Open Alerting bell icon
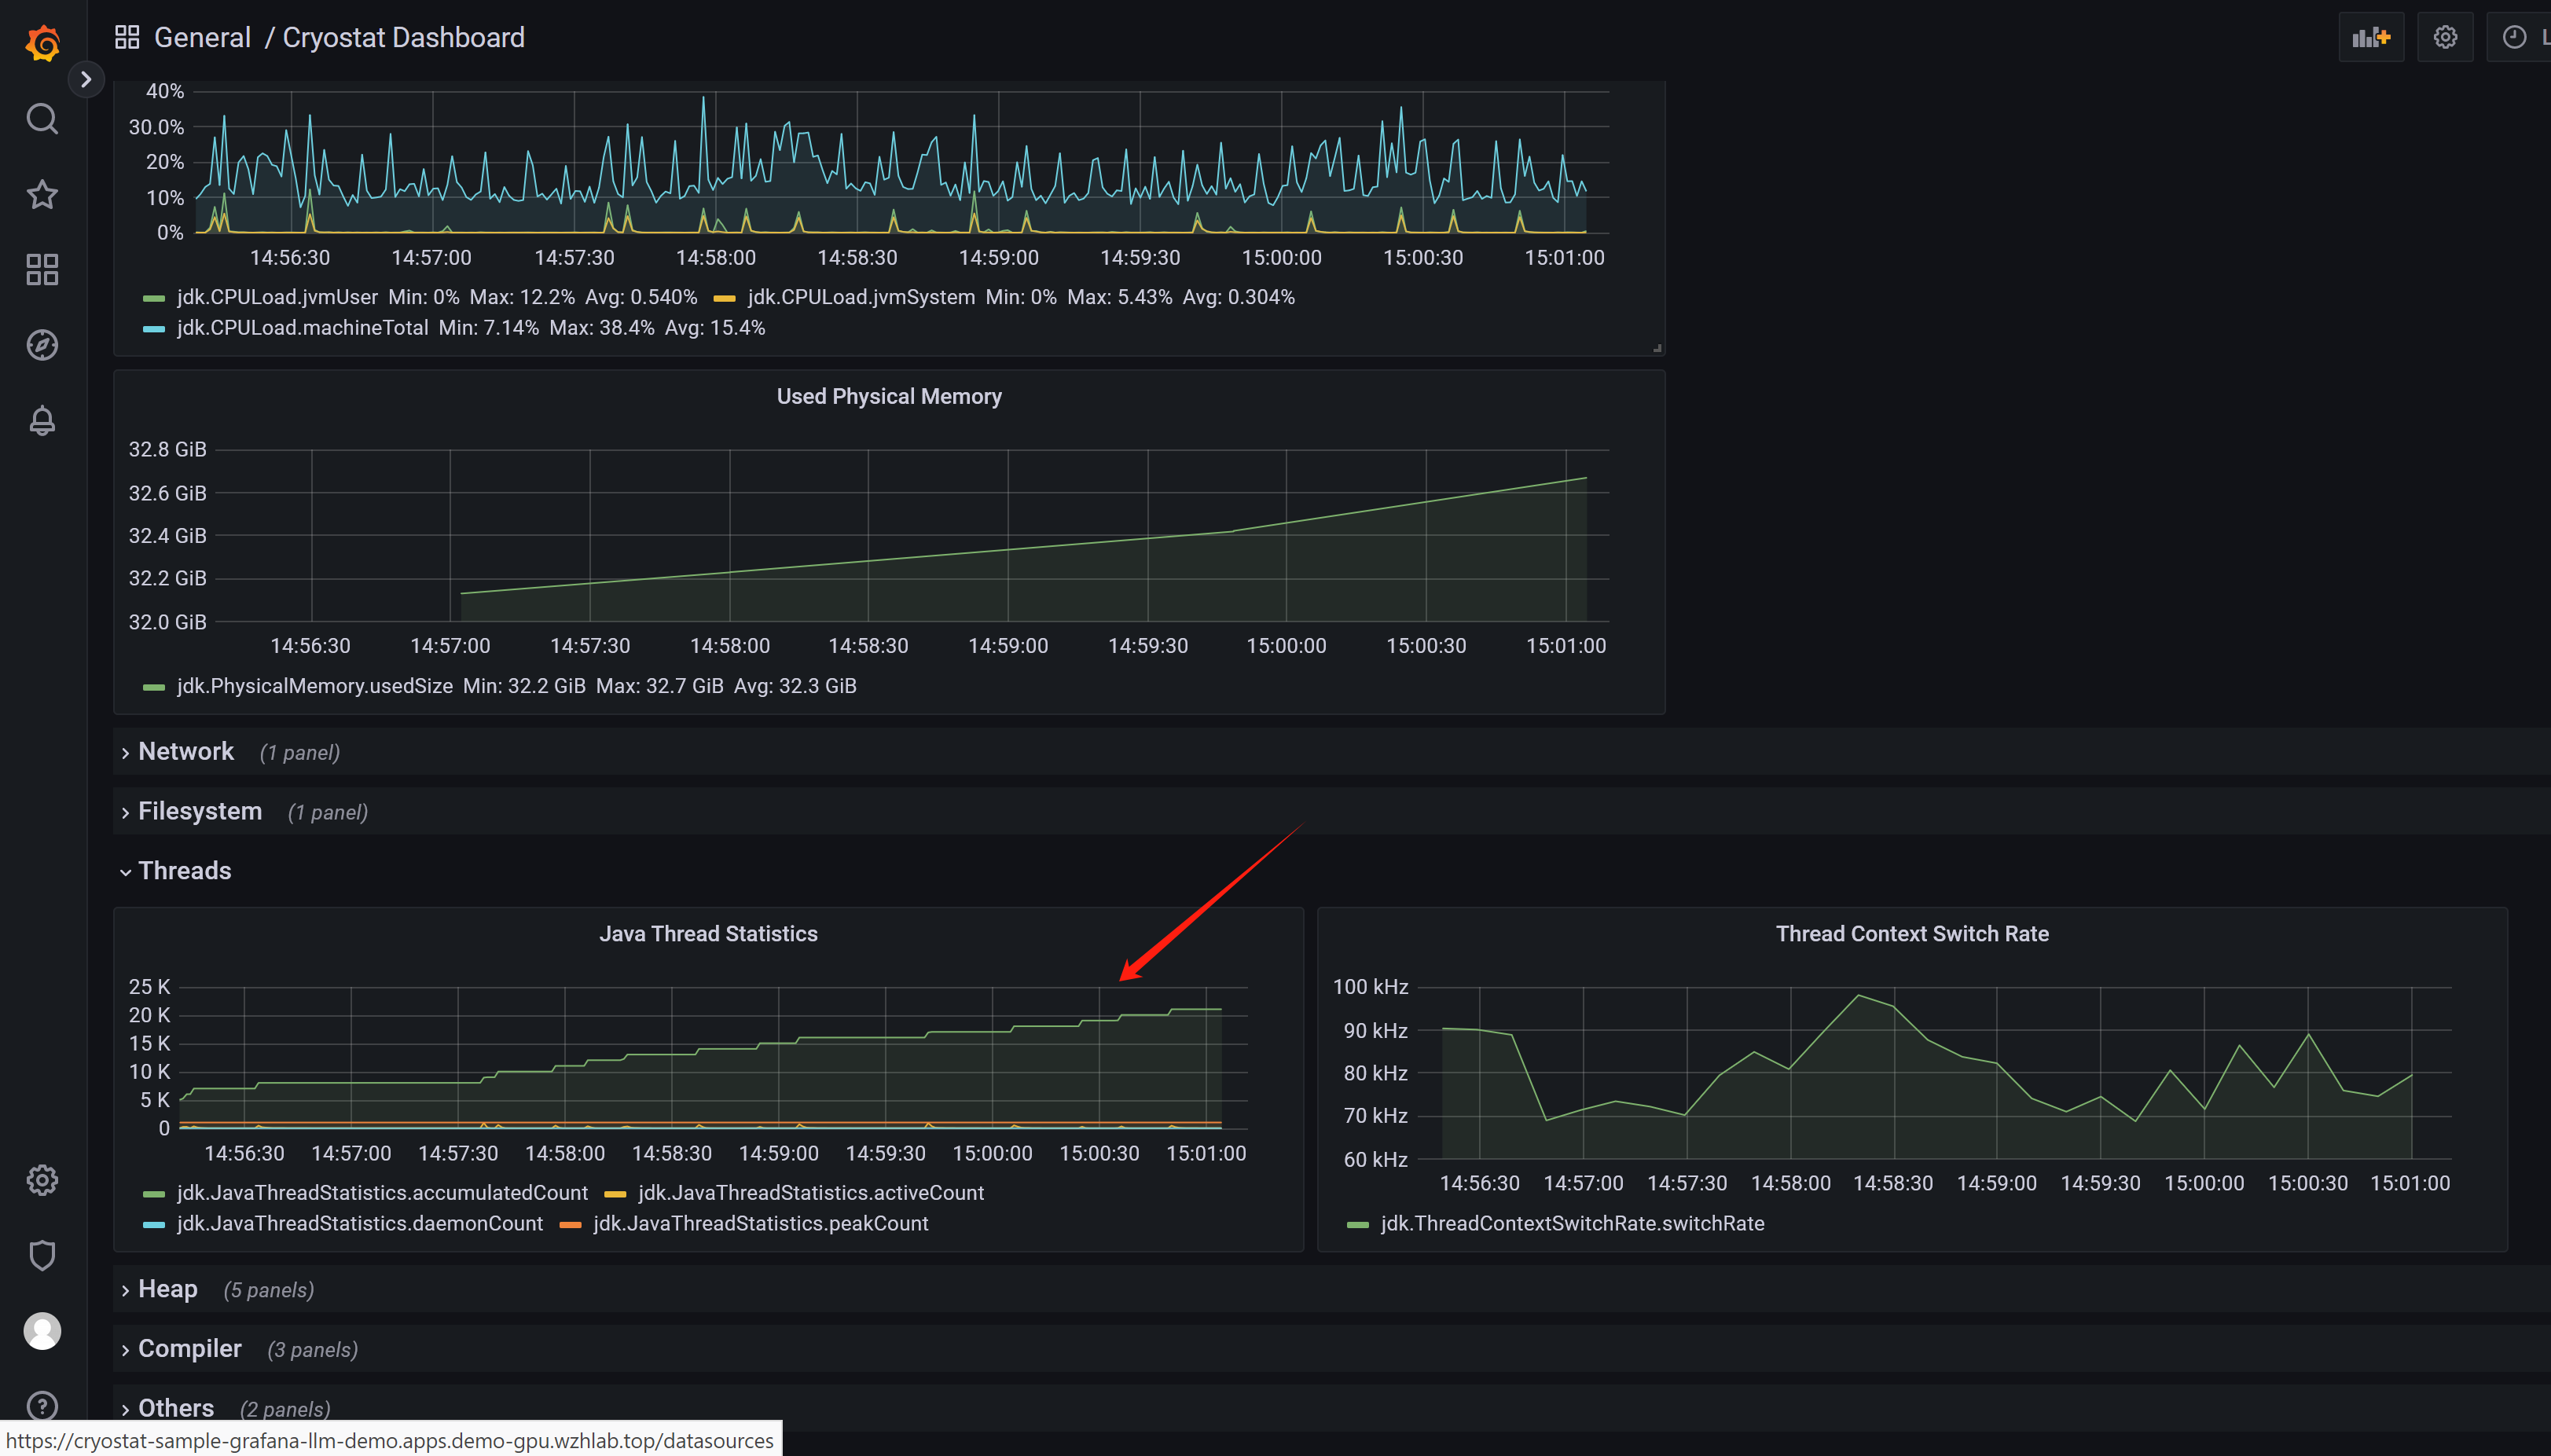Image resolution: width=2551 pixels, height=1456 pixels. tap(42, 420)
